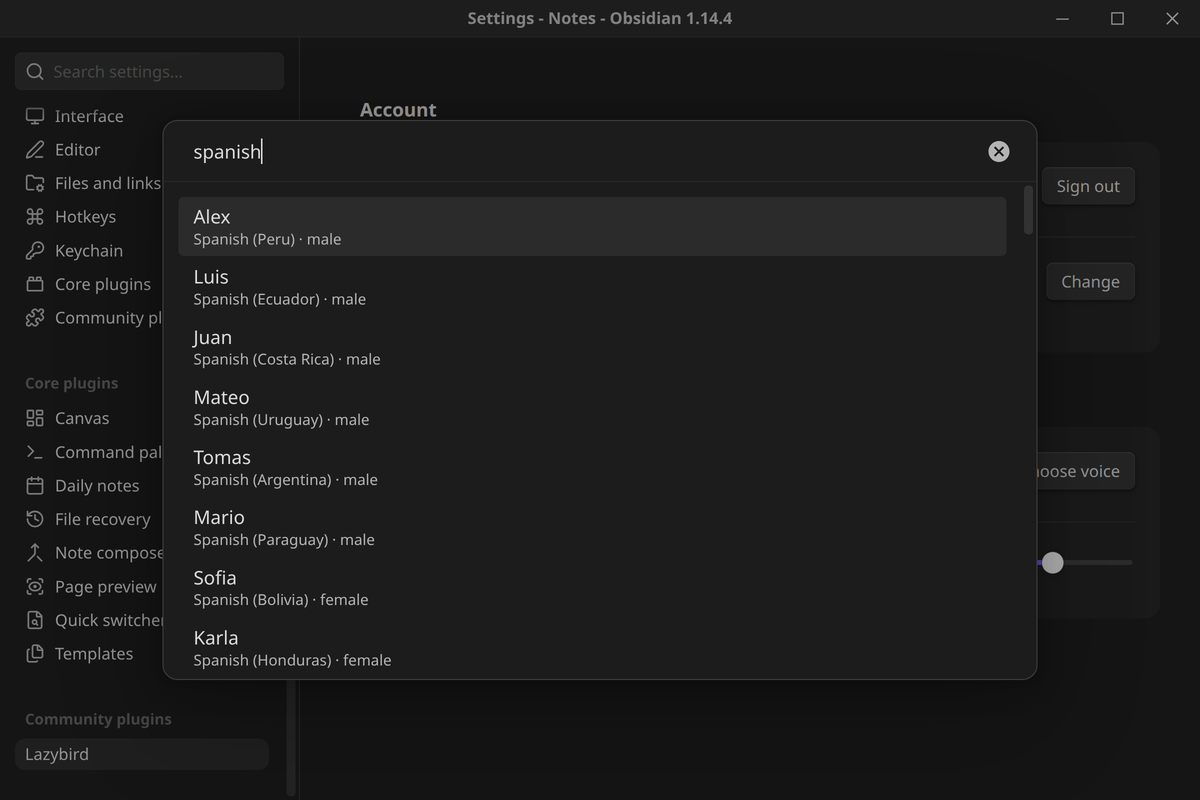Image resolution: width=1200 pixels, height=800 pixels.
Task: Click the Choose voice button
Action: [1085, 471]
